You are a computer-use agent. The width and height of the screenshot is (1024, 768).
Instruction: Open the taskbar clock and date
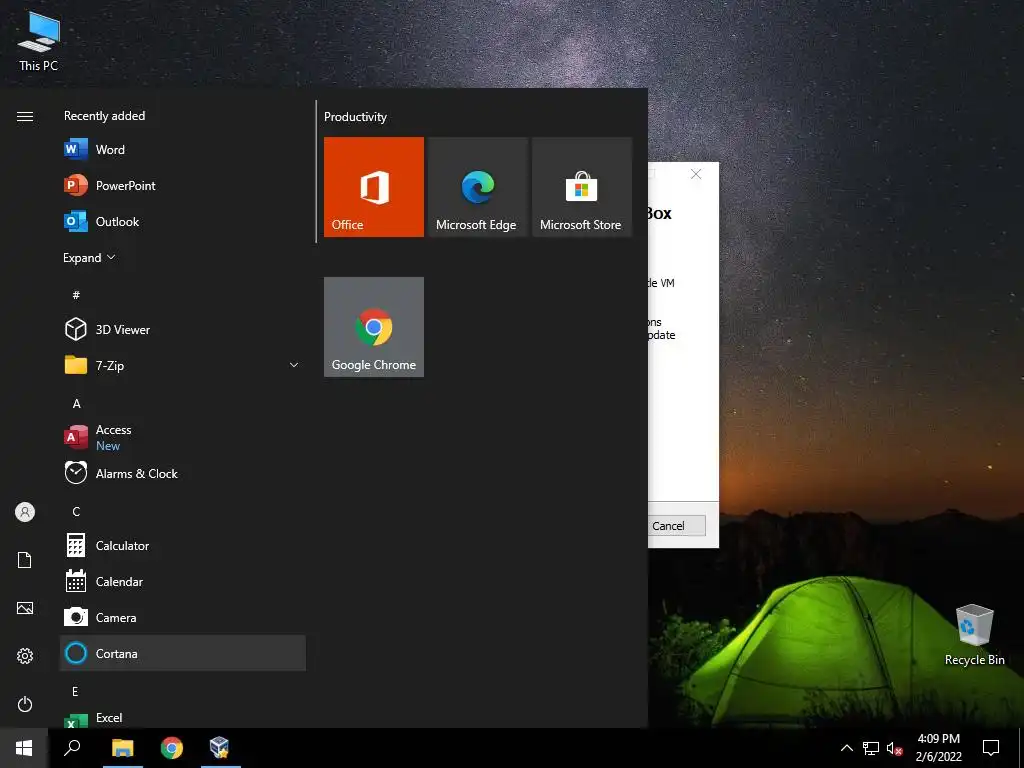click(x=938, y=748)
